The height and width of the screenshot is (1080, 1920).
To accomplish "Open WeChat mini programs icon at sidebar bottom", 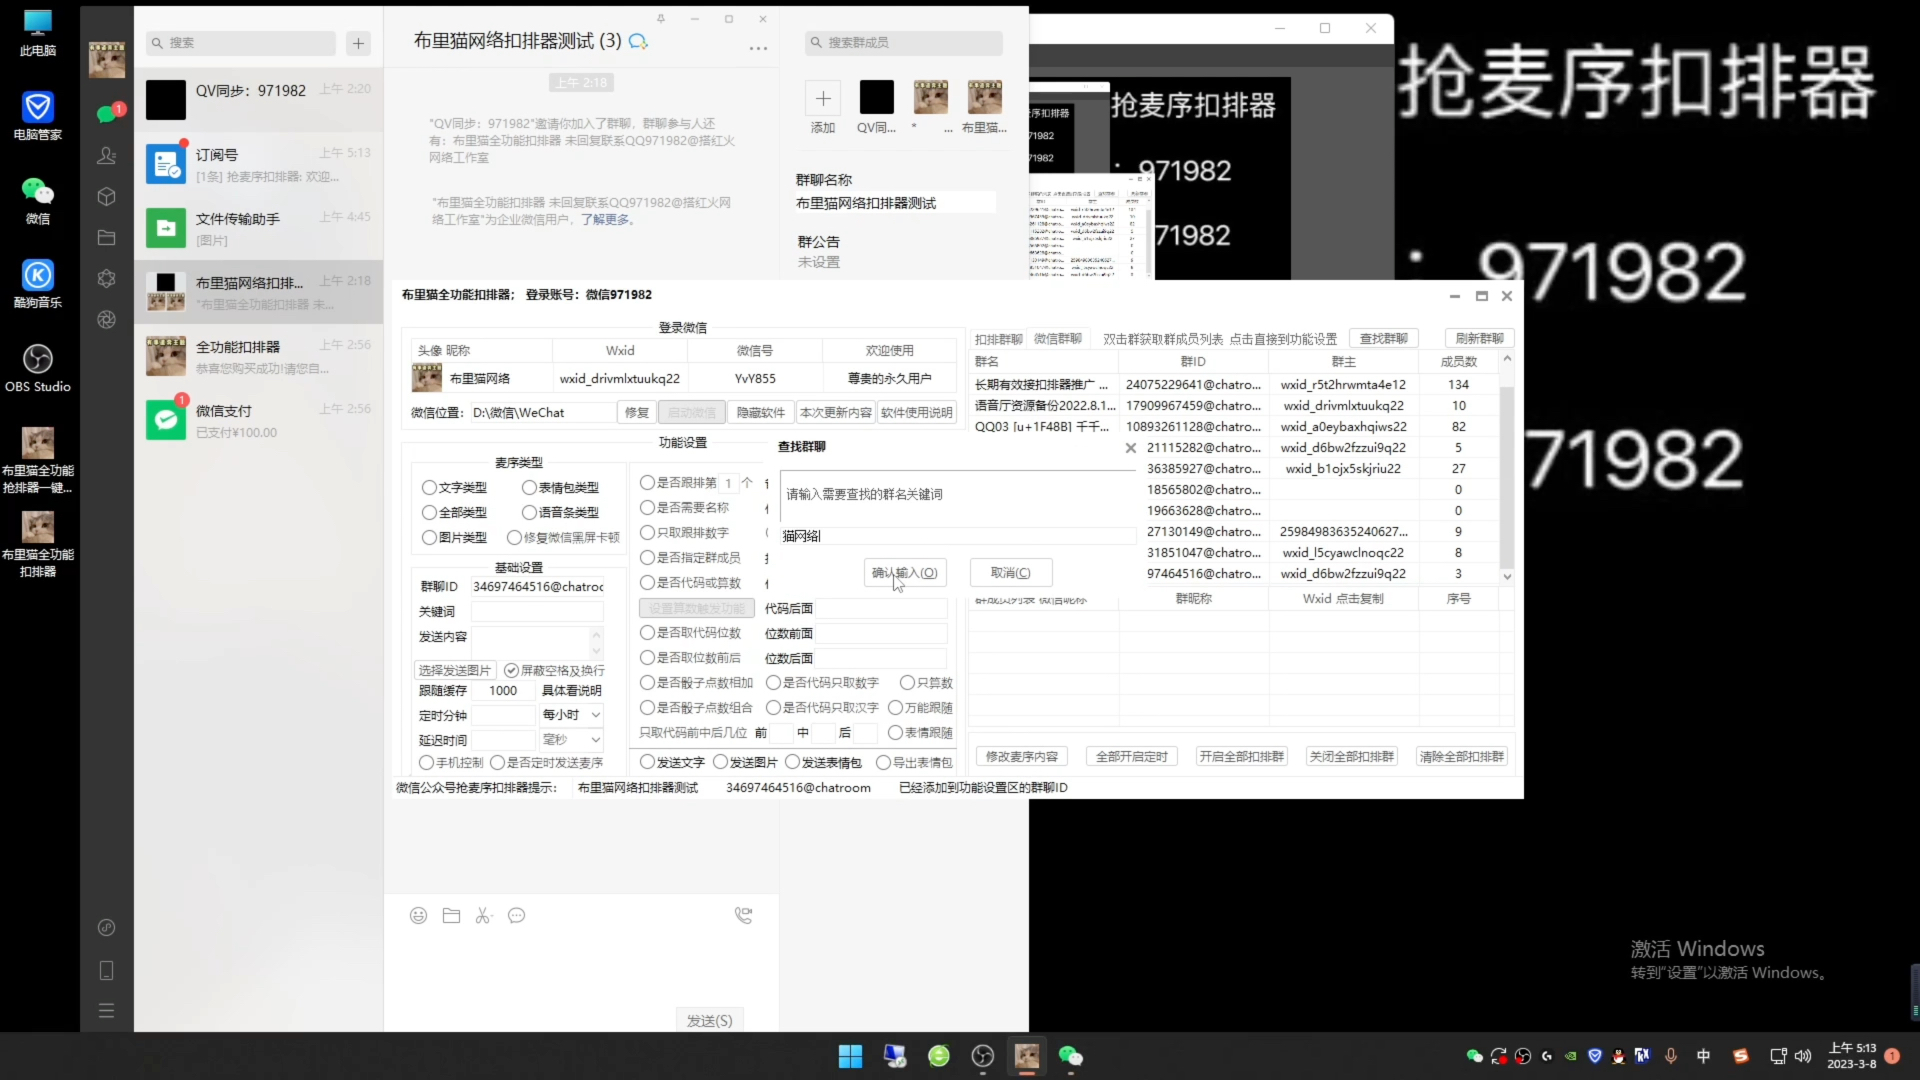I will 106,928.
